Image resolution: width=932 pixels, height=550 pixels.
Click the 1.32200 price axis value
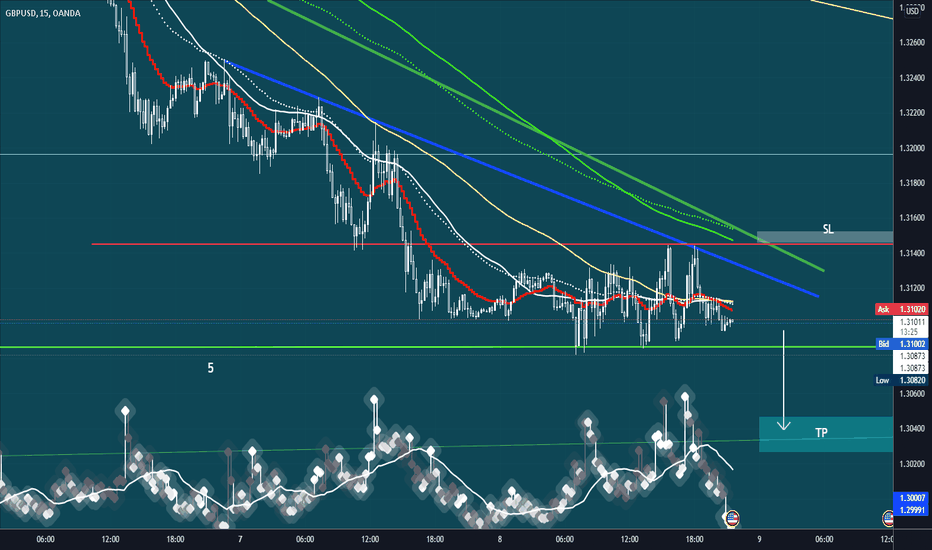click(912, 112)
